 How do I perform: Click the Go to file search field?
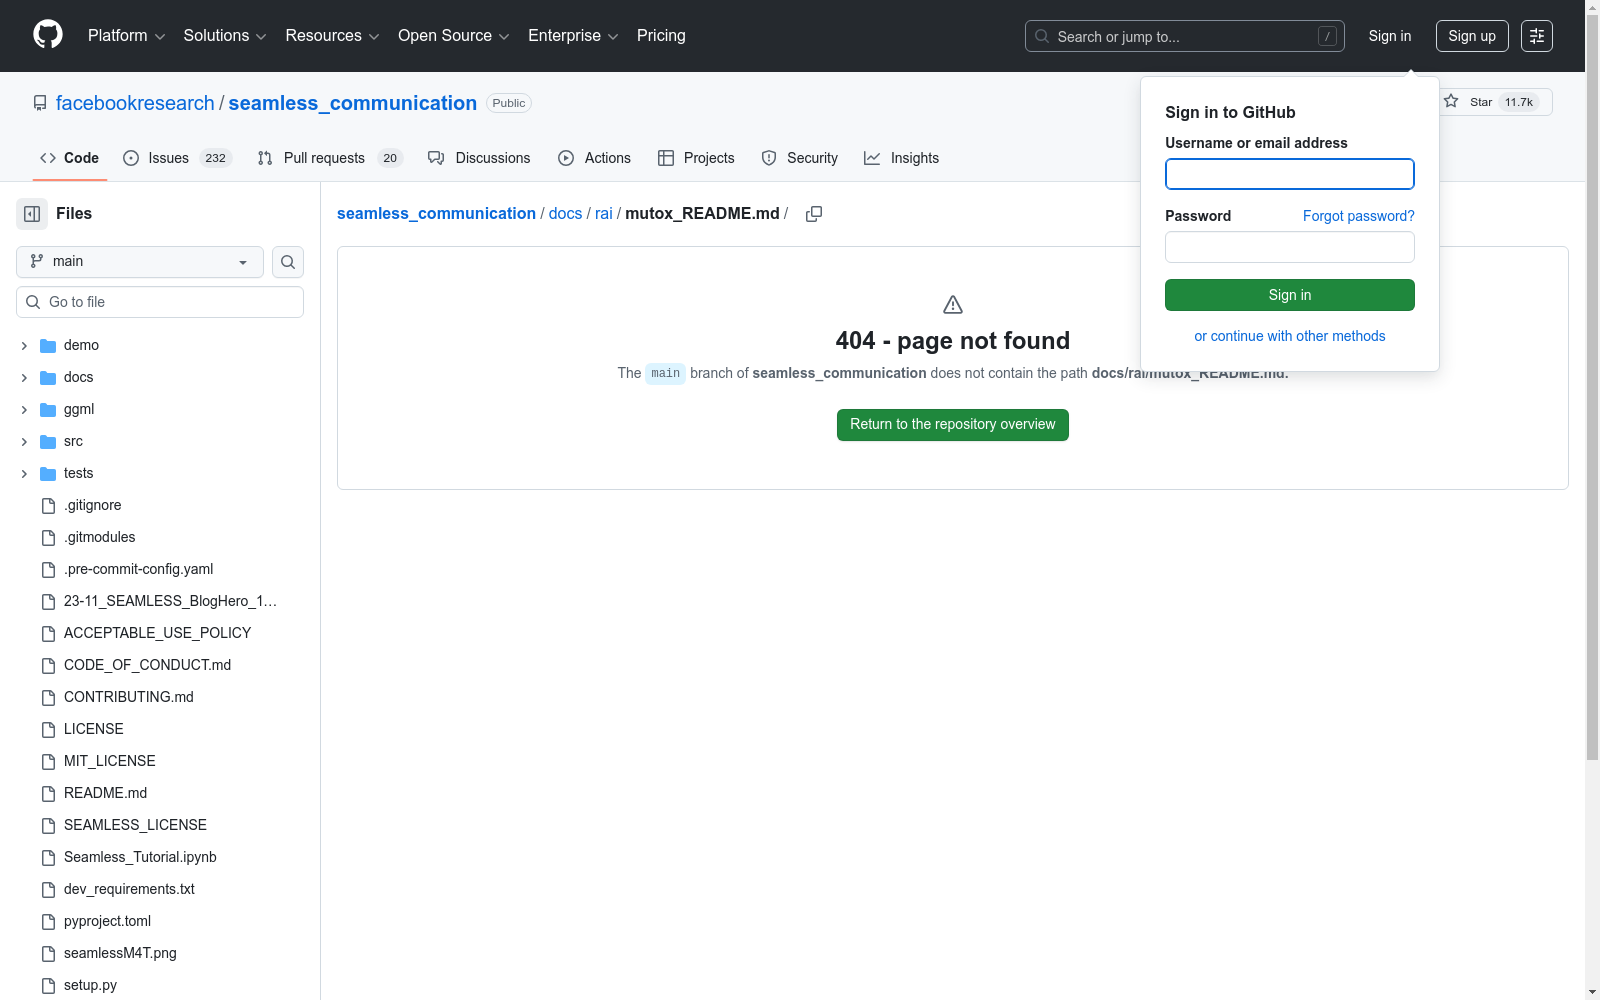[160, 302]
